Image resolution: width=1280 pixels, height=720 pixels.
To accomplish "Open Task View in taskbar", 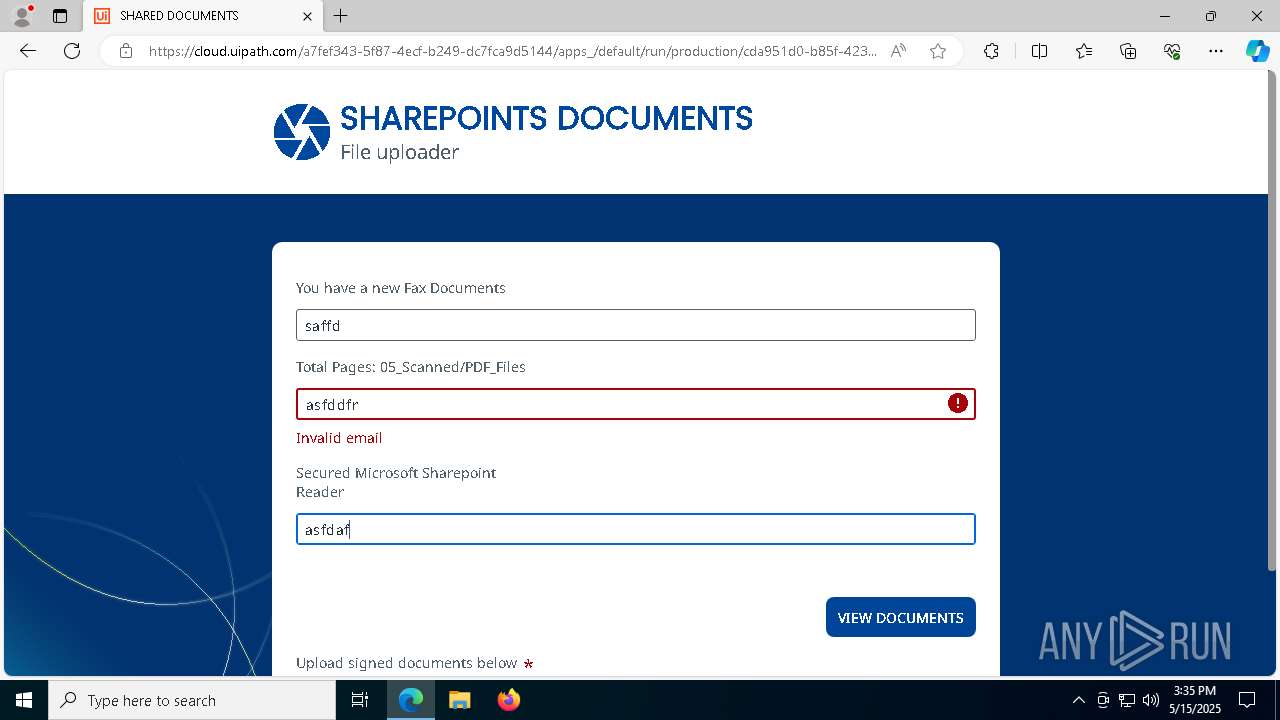I will tap(360, 700).
